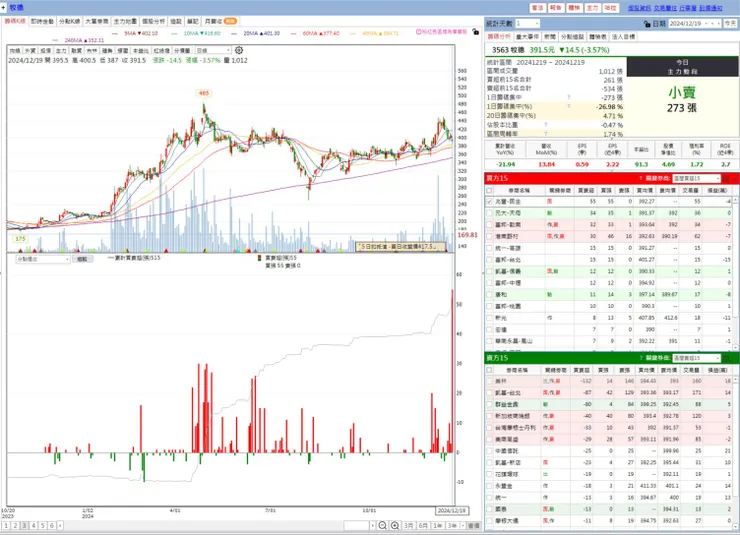Switch to the 分點K線 tab
Screen dimensions: 740x535
click(69, 22)
